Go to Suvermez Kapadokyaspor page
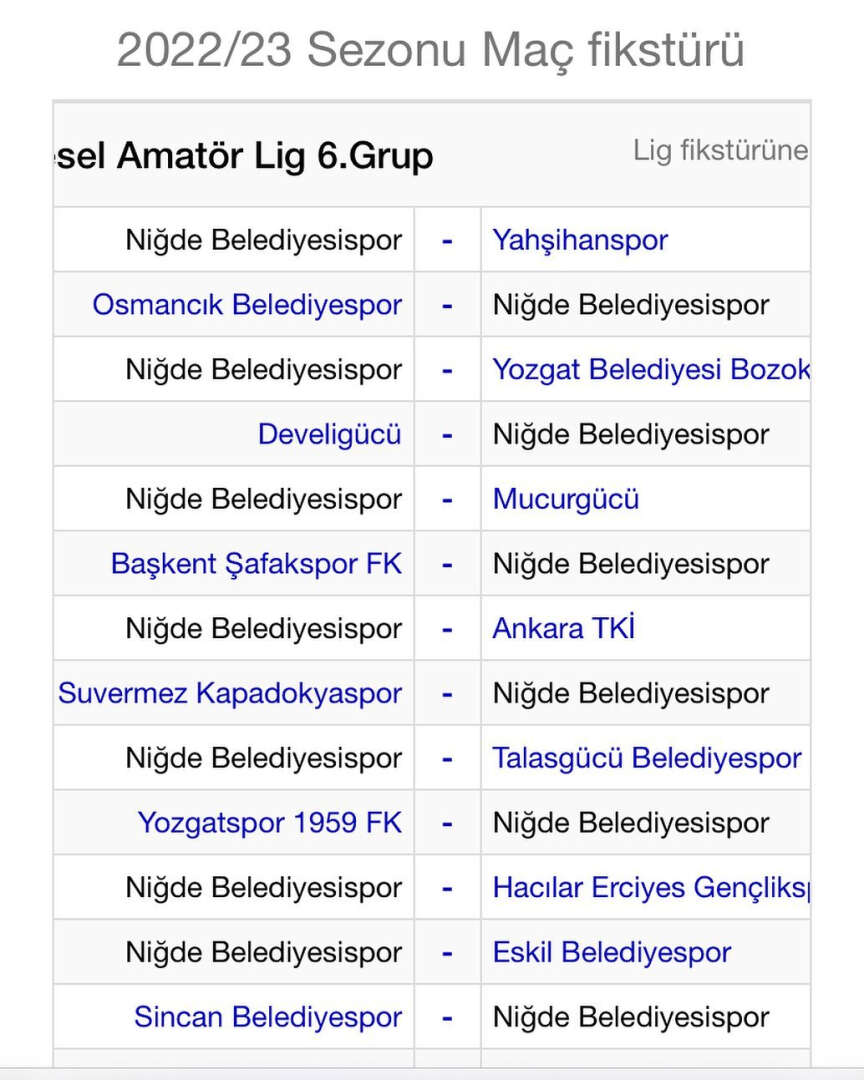 tap(230, 693)
